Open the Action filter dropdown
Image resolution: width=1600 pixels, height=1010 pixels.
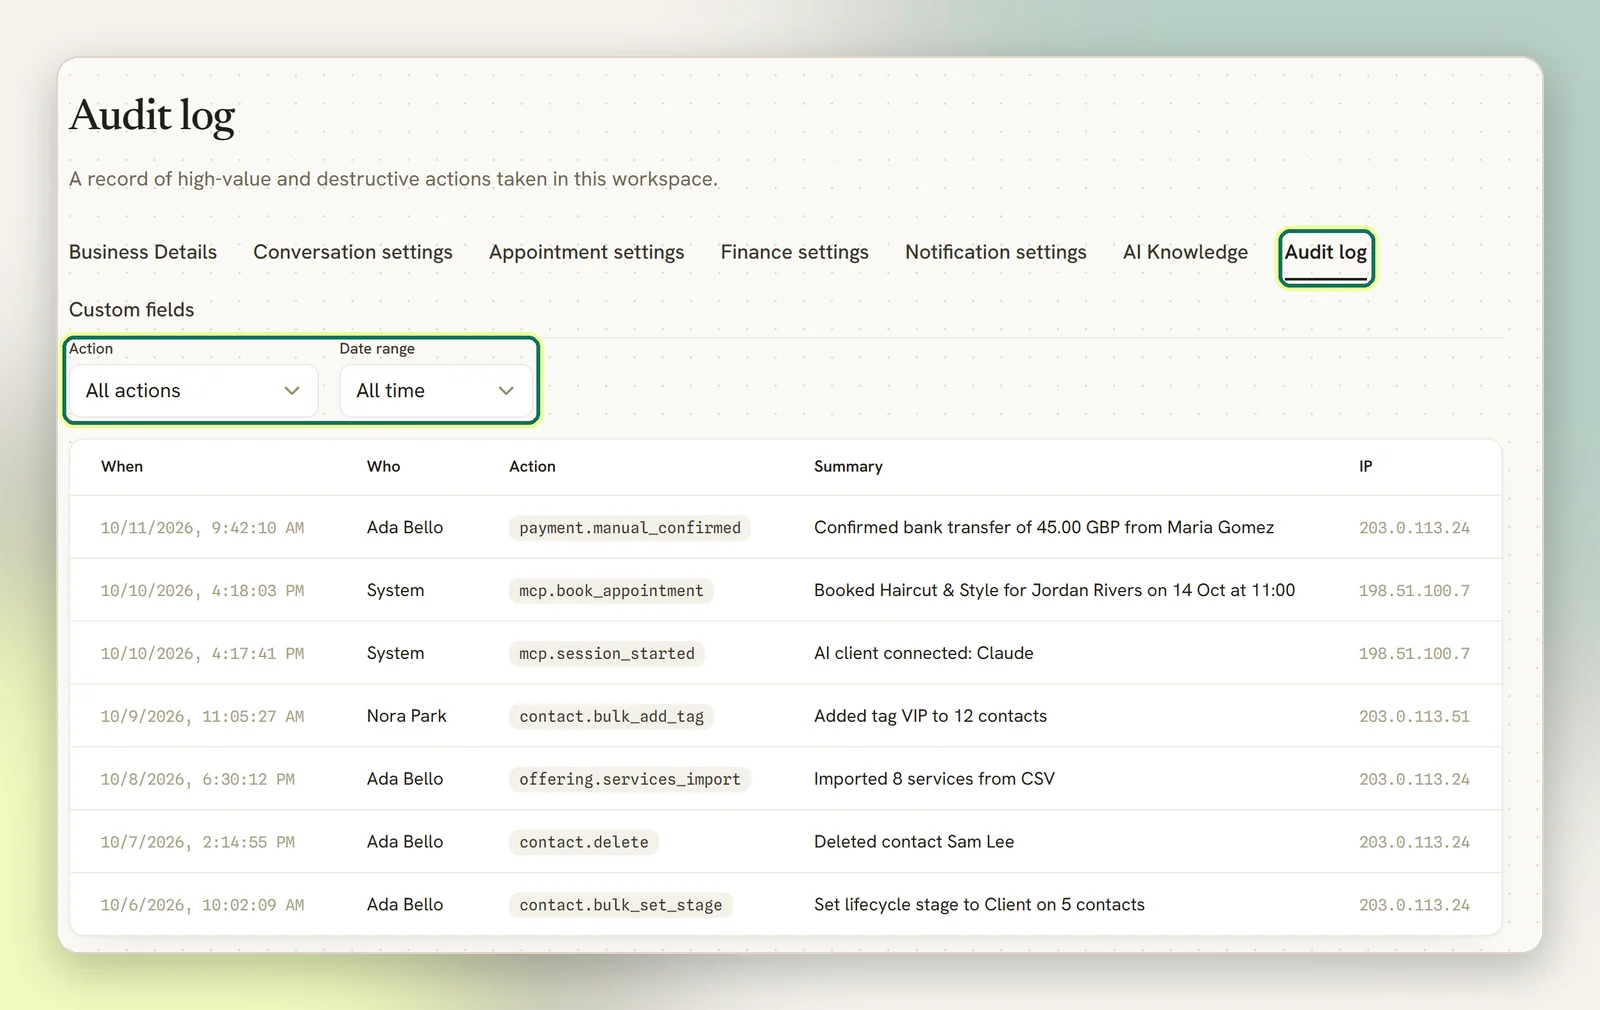coord(193,391)
